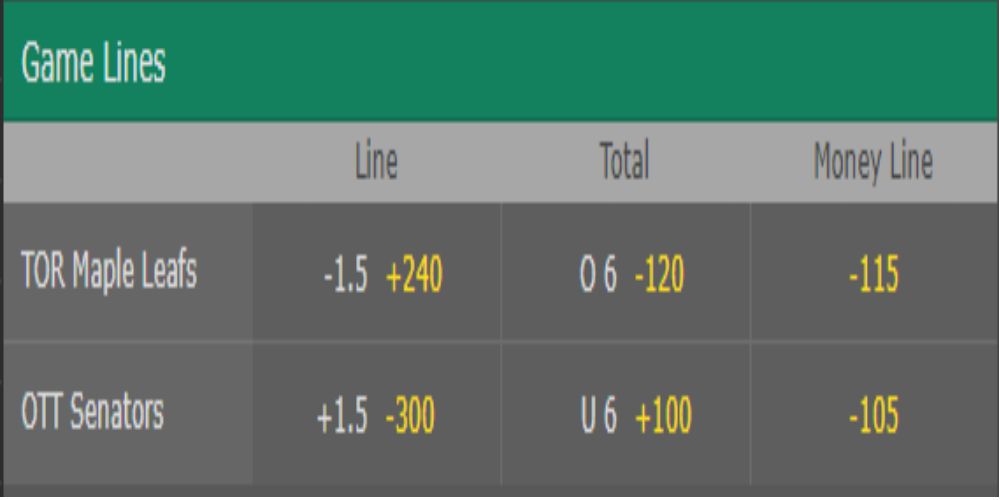This screenshot has width=1000, height=500.
Task: Click the Money Line column header
Action: (873, 163)
